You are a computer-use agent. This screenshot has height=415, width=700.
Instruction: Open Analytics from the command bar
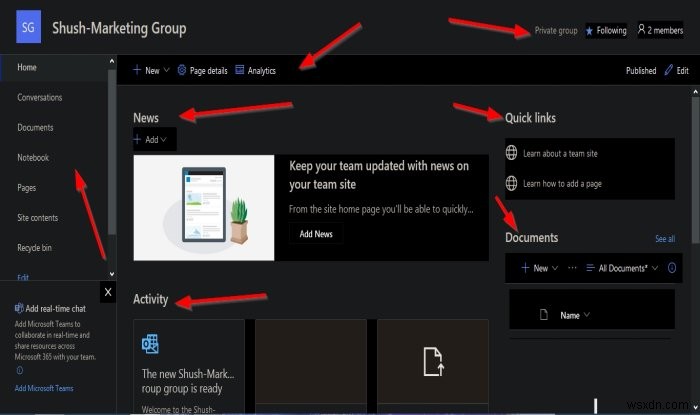tap(255, 70)
